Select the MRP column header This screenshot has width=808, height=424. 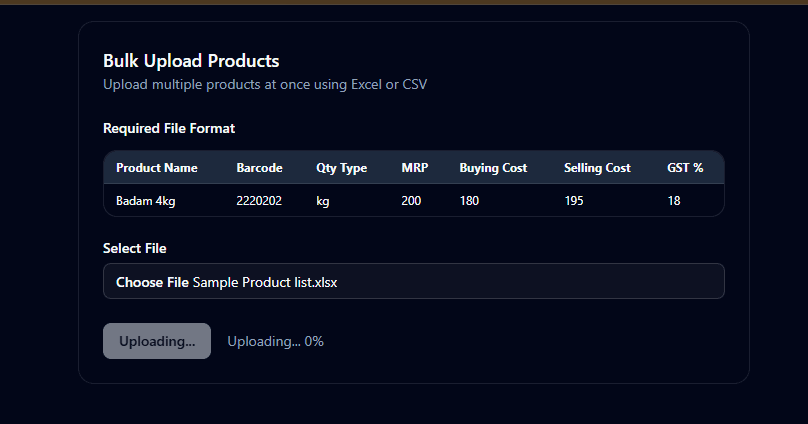point(414,168)
